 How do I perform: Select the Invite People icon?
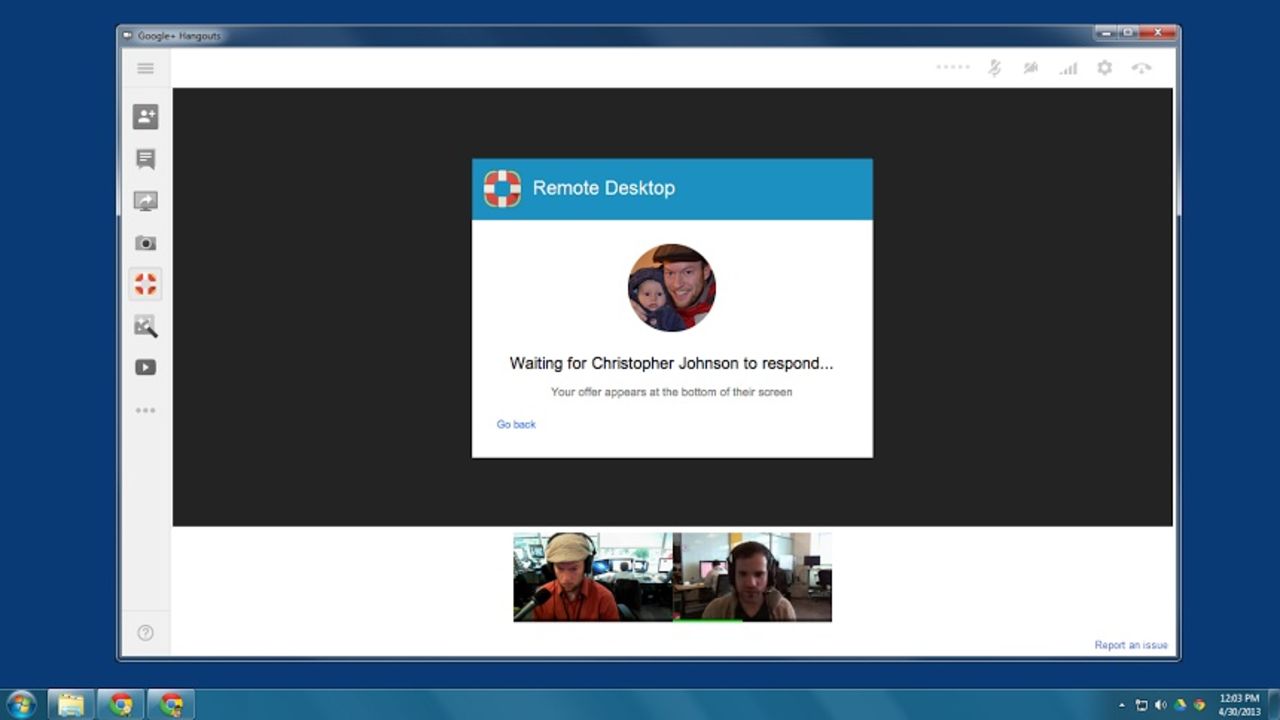[145, 117]
